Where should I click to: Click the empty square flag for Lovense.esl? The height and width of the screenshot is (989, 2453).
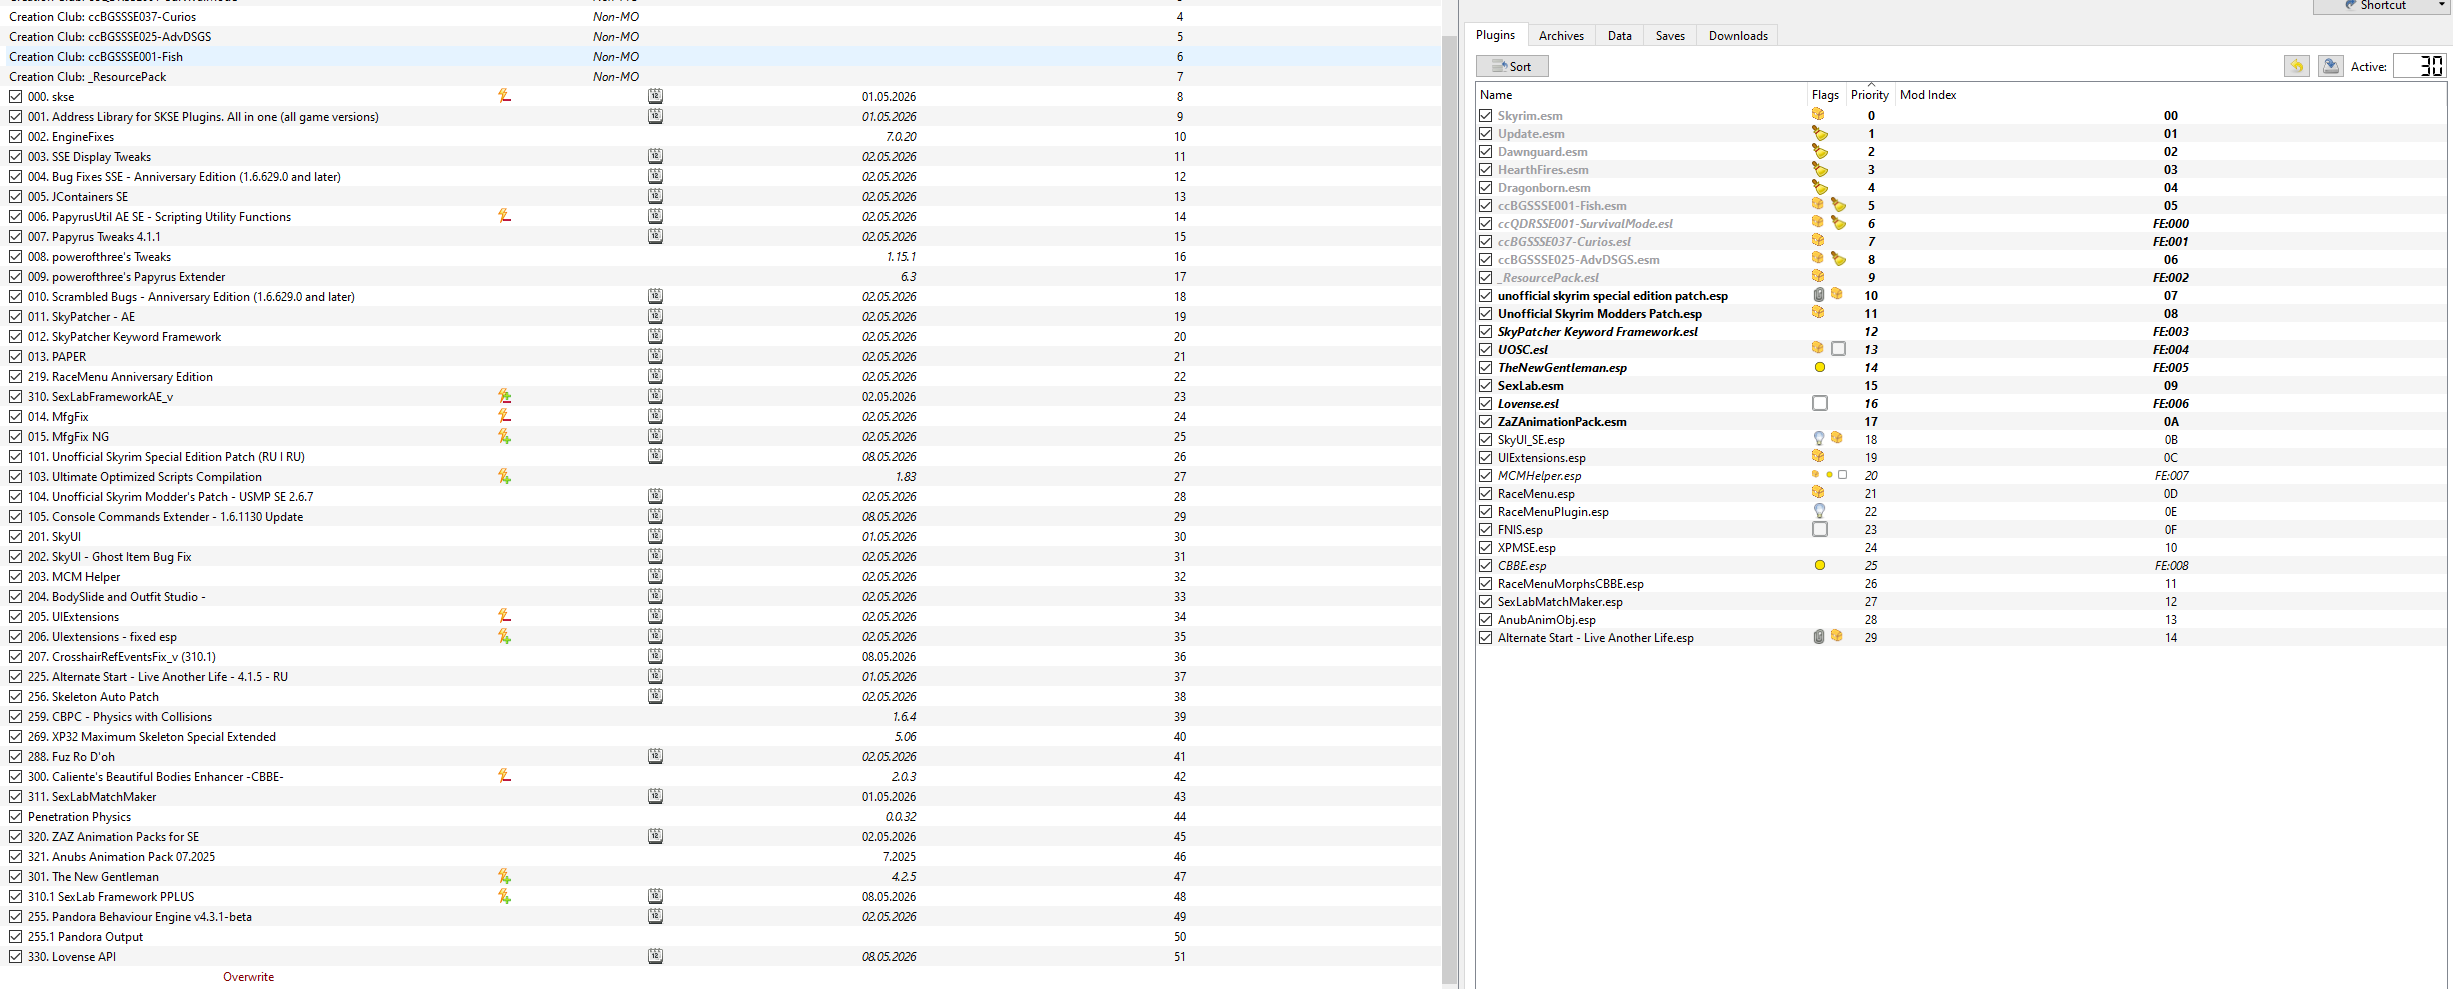[x=1819, y=403]
